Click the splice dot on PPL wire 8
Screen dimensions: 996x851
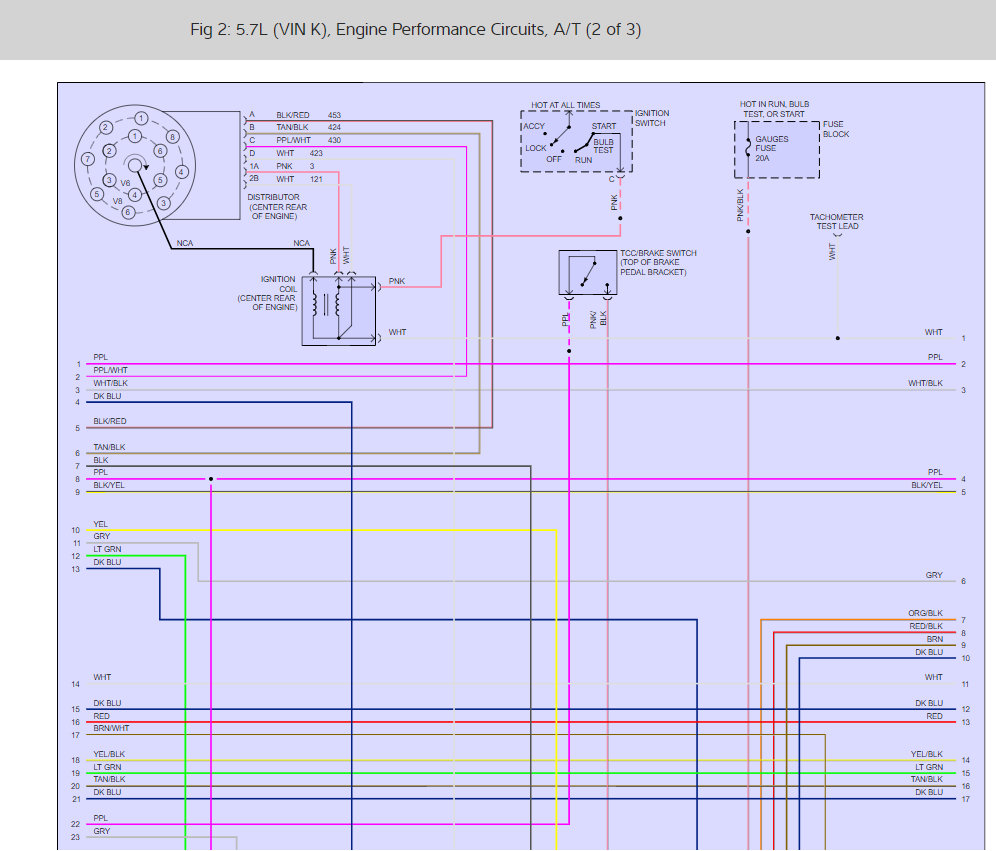pyautogui.click(x=211, y=479)
